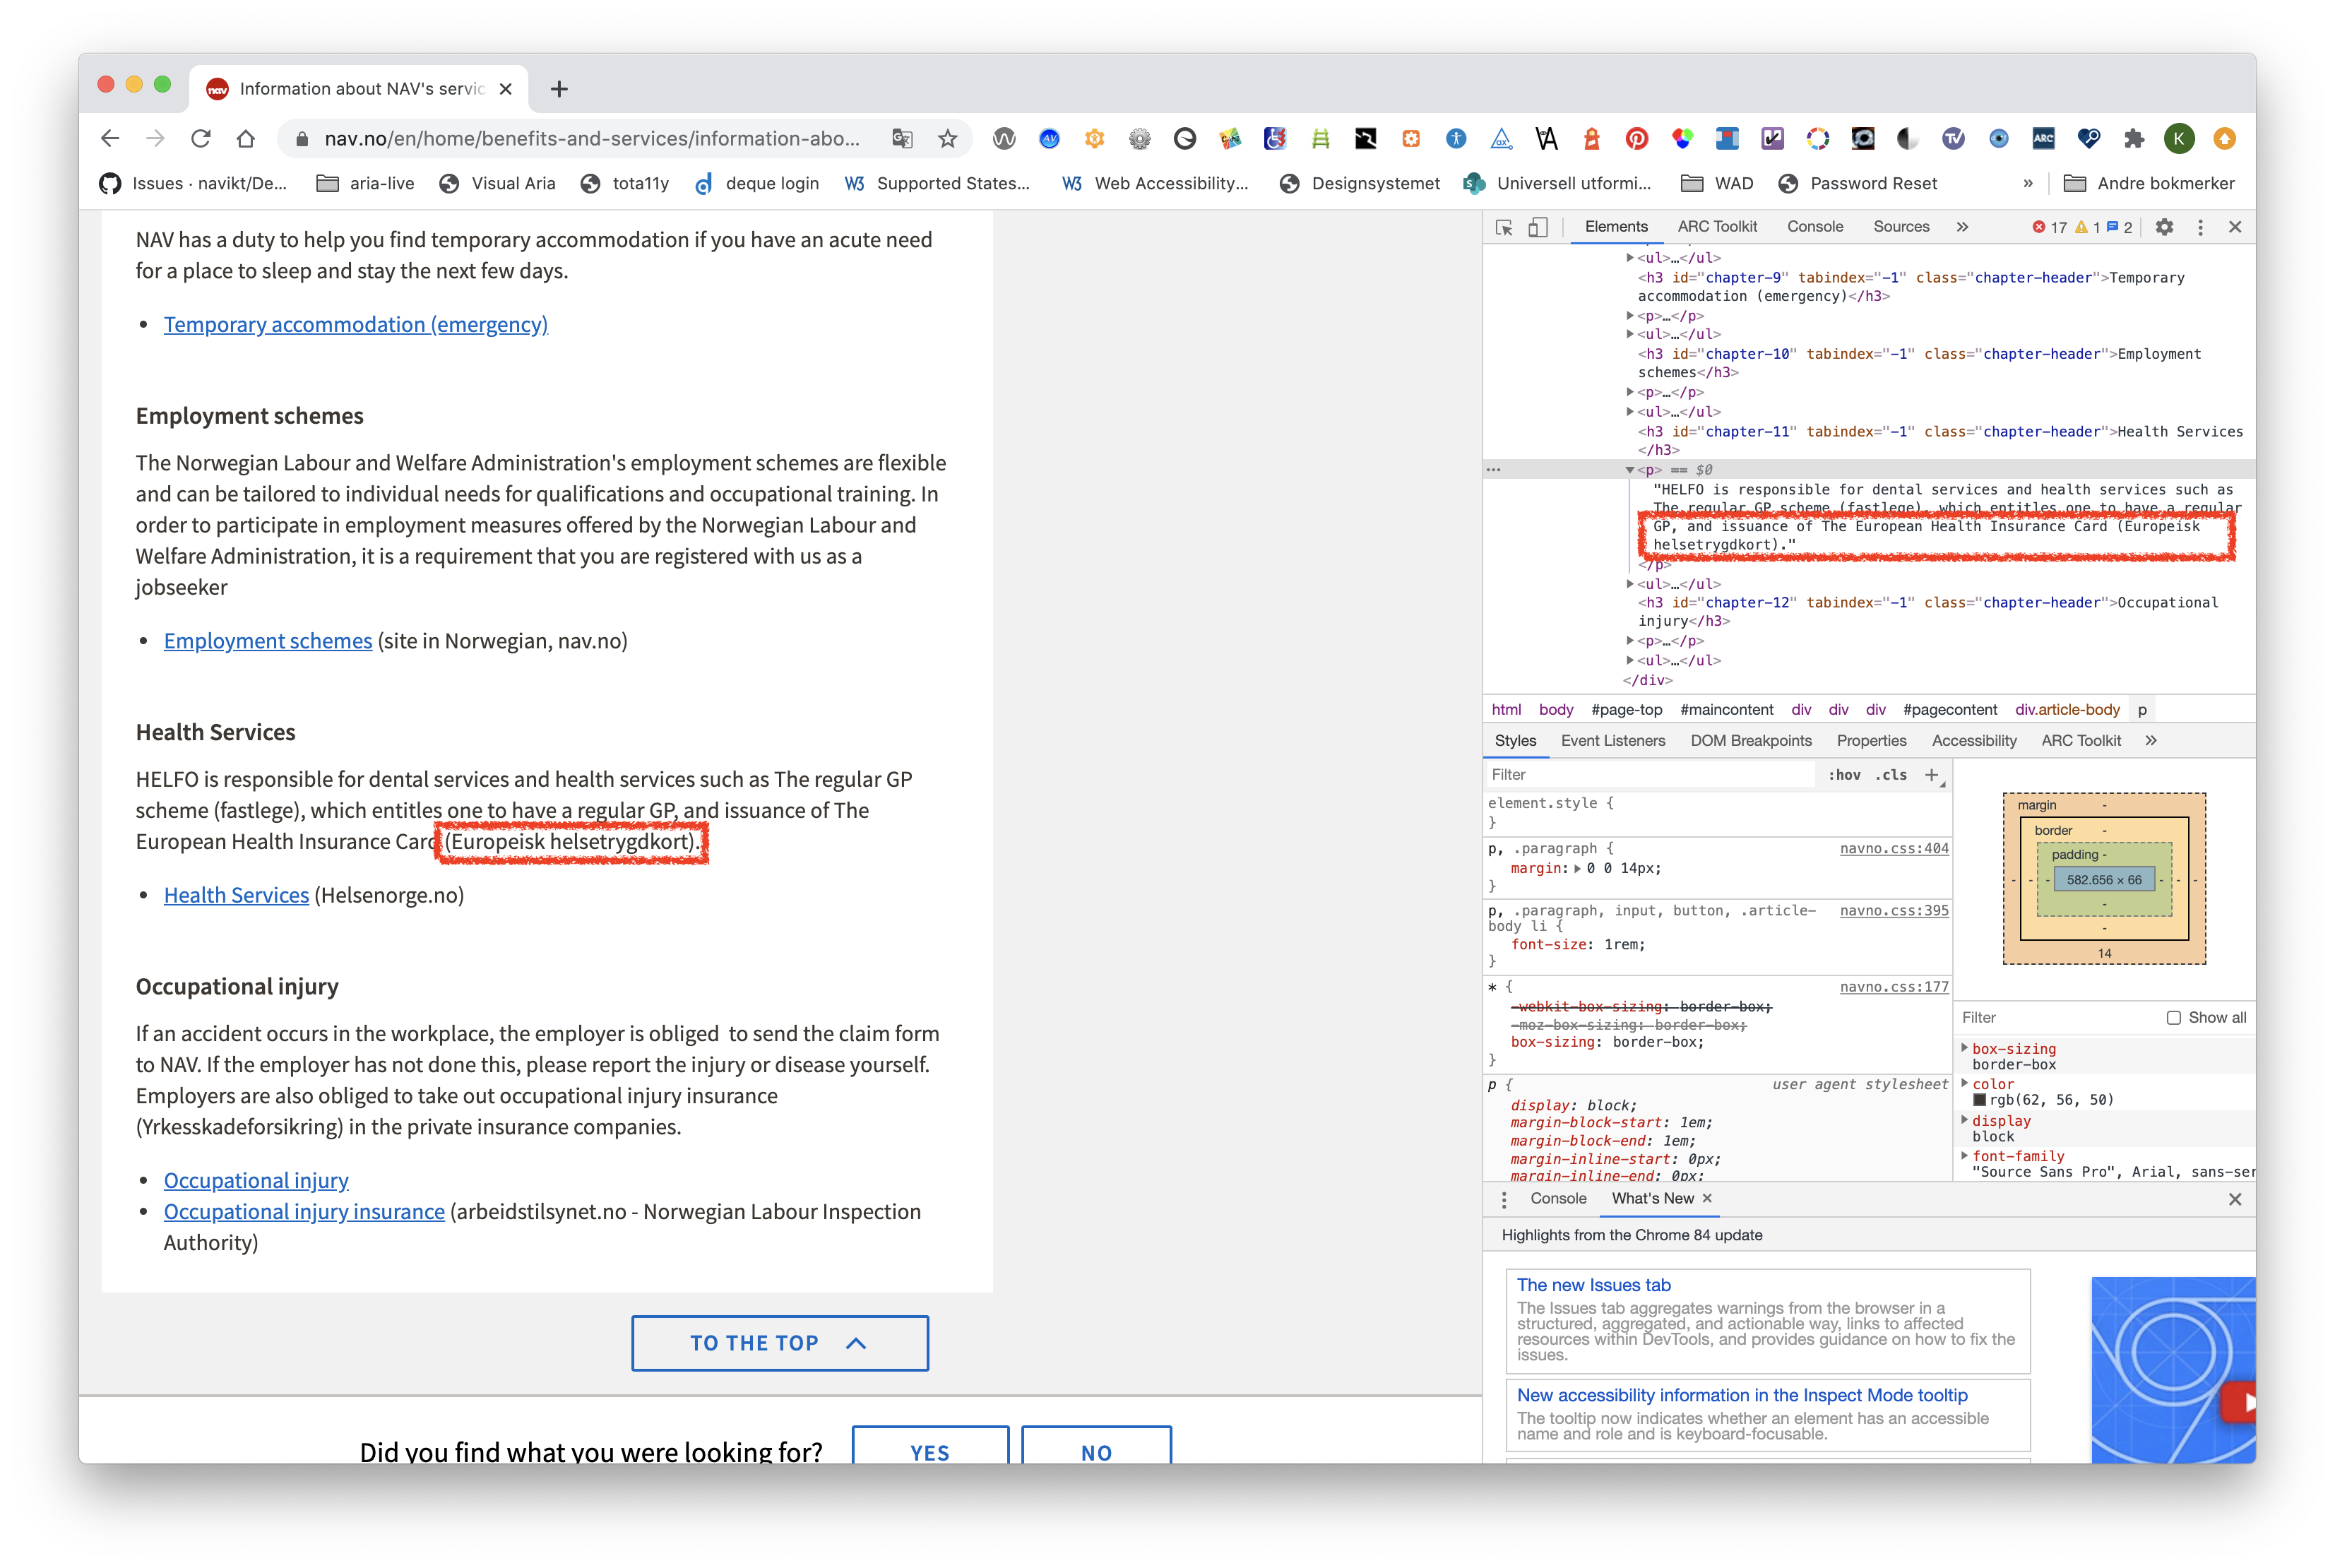This screenshot has width=2335, height=1568.
Task: Switch to the Console tab
Action: click(1814, 227)
